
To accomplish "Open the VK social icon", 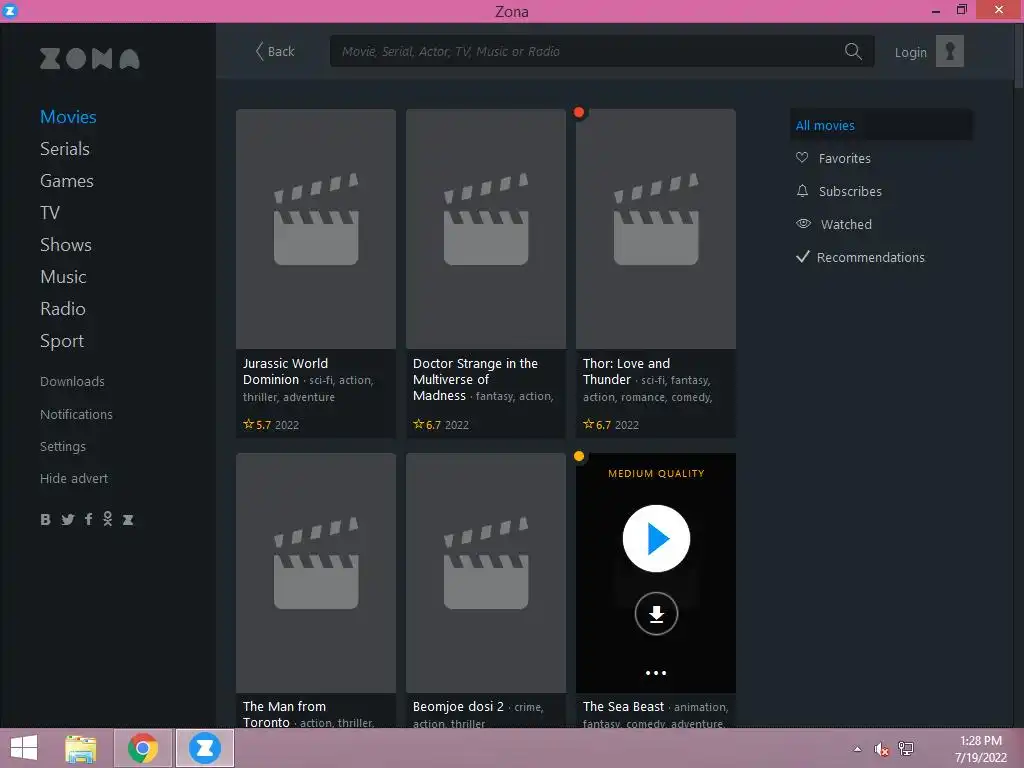I will click(x=45, y=519).
